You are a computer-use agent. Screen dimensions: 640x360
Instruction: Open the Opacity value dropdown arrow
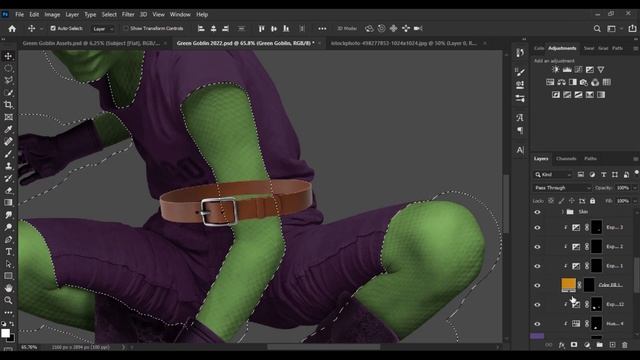pos(635,188)
